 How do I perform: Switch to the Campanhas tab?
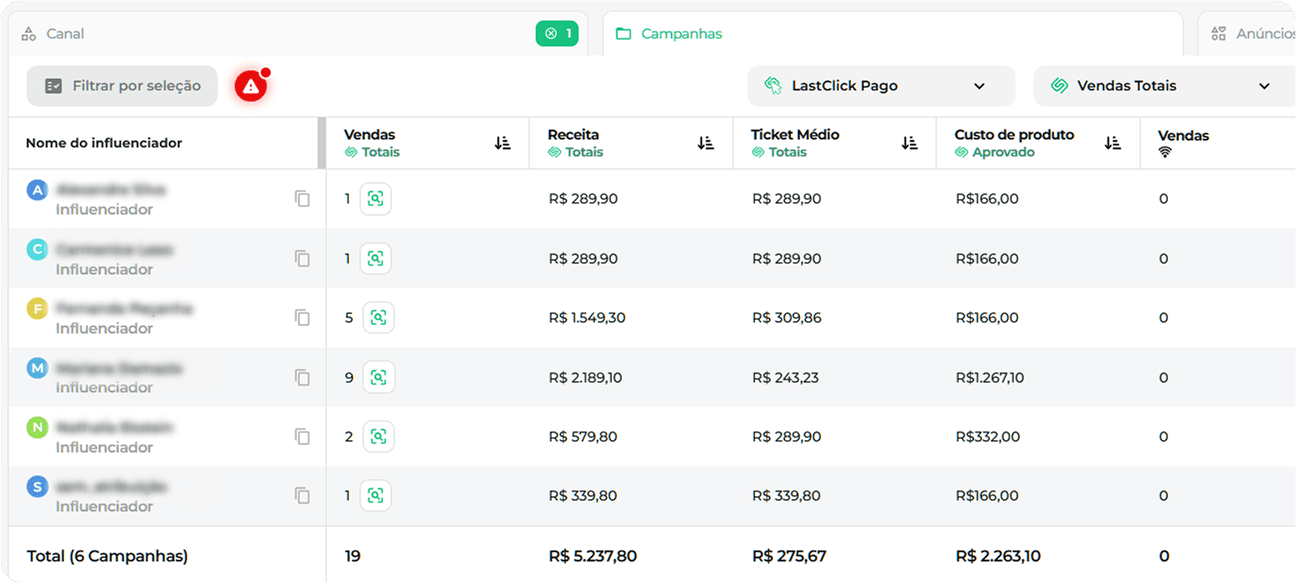pos(681,34)
